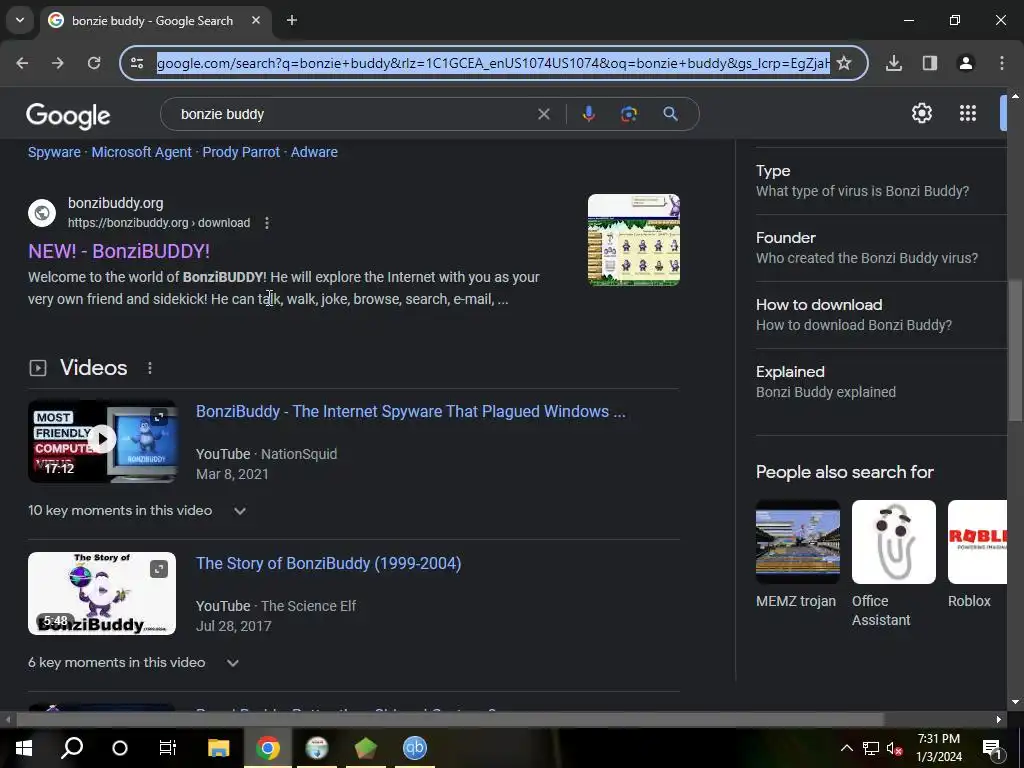Image resolution: width=1024 pixels, height=768 pixels.
Task: Open Type: What type of virus question
Action: [x=881, y=181]
